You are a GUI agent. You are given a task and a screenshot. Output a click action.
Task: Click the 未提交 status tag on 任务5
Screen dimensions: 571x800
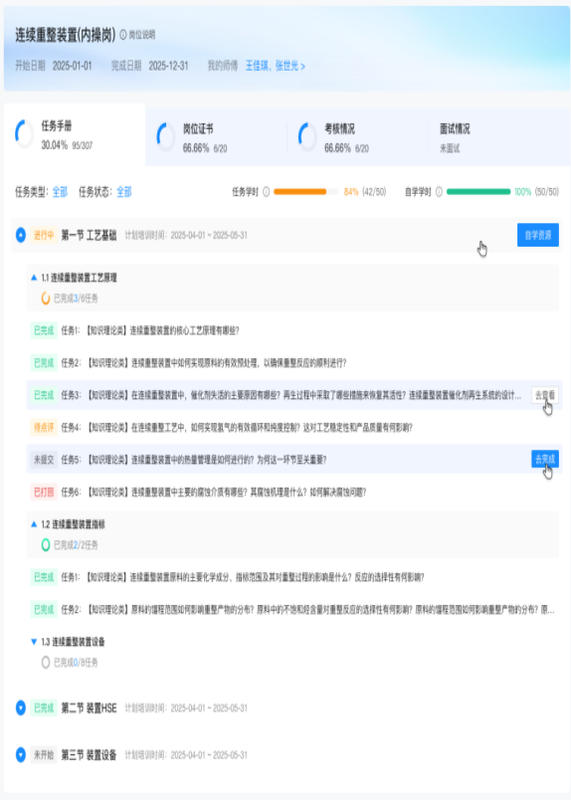pos(43,460)
